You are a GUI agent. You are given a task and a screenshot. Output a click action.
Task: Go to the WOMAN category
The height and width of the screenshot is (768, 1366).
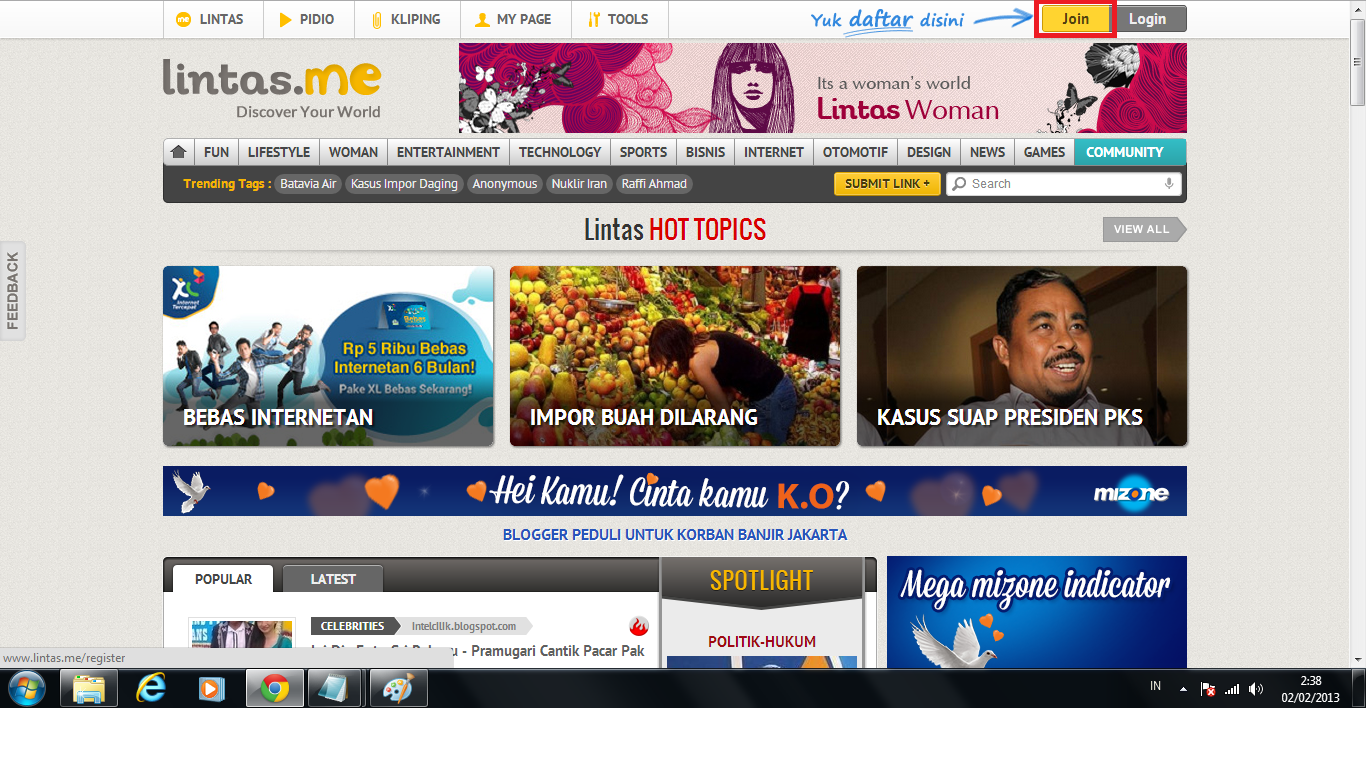point(354,152)
